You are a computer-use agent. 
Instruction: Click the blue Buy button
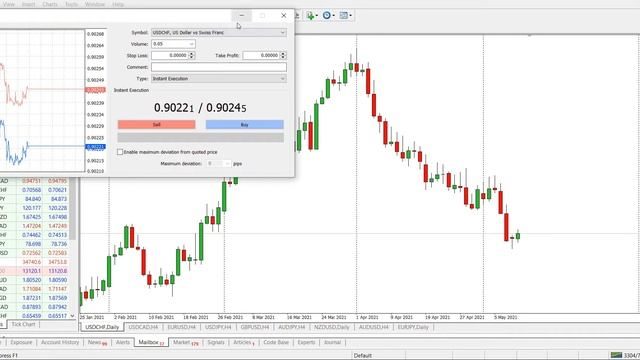[244, 124]
